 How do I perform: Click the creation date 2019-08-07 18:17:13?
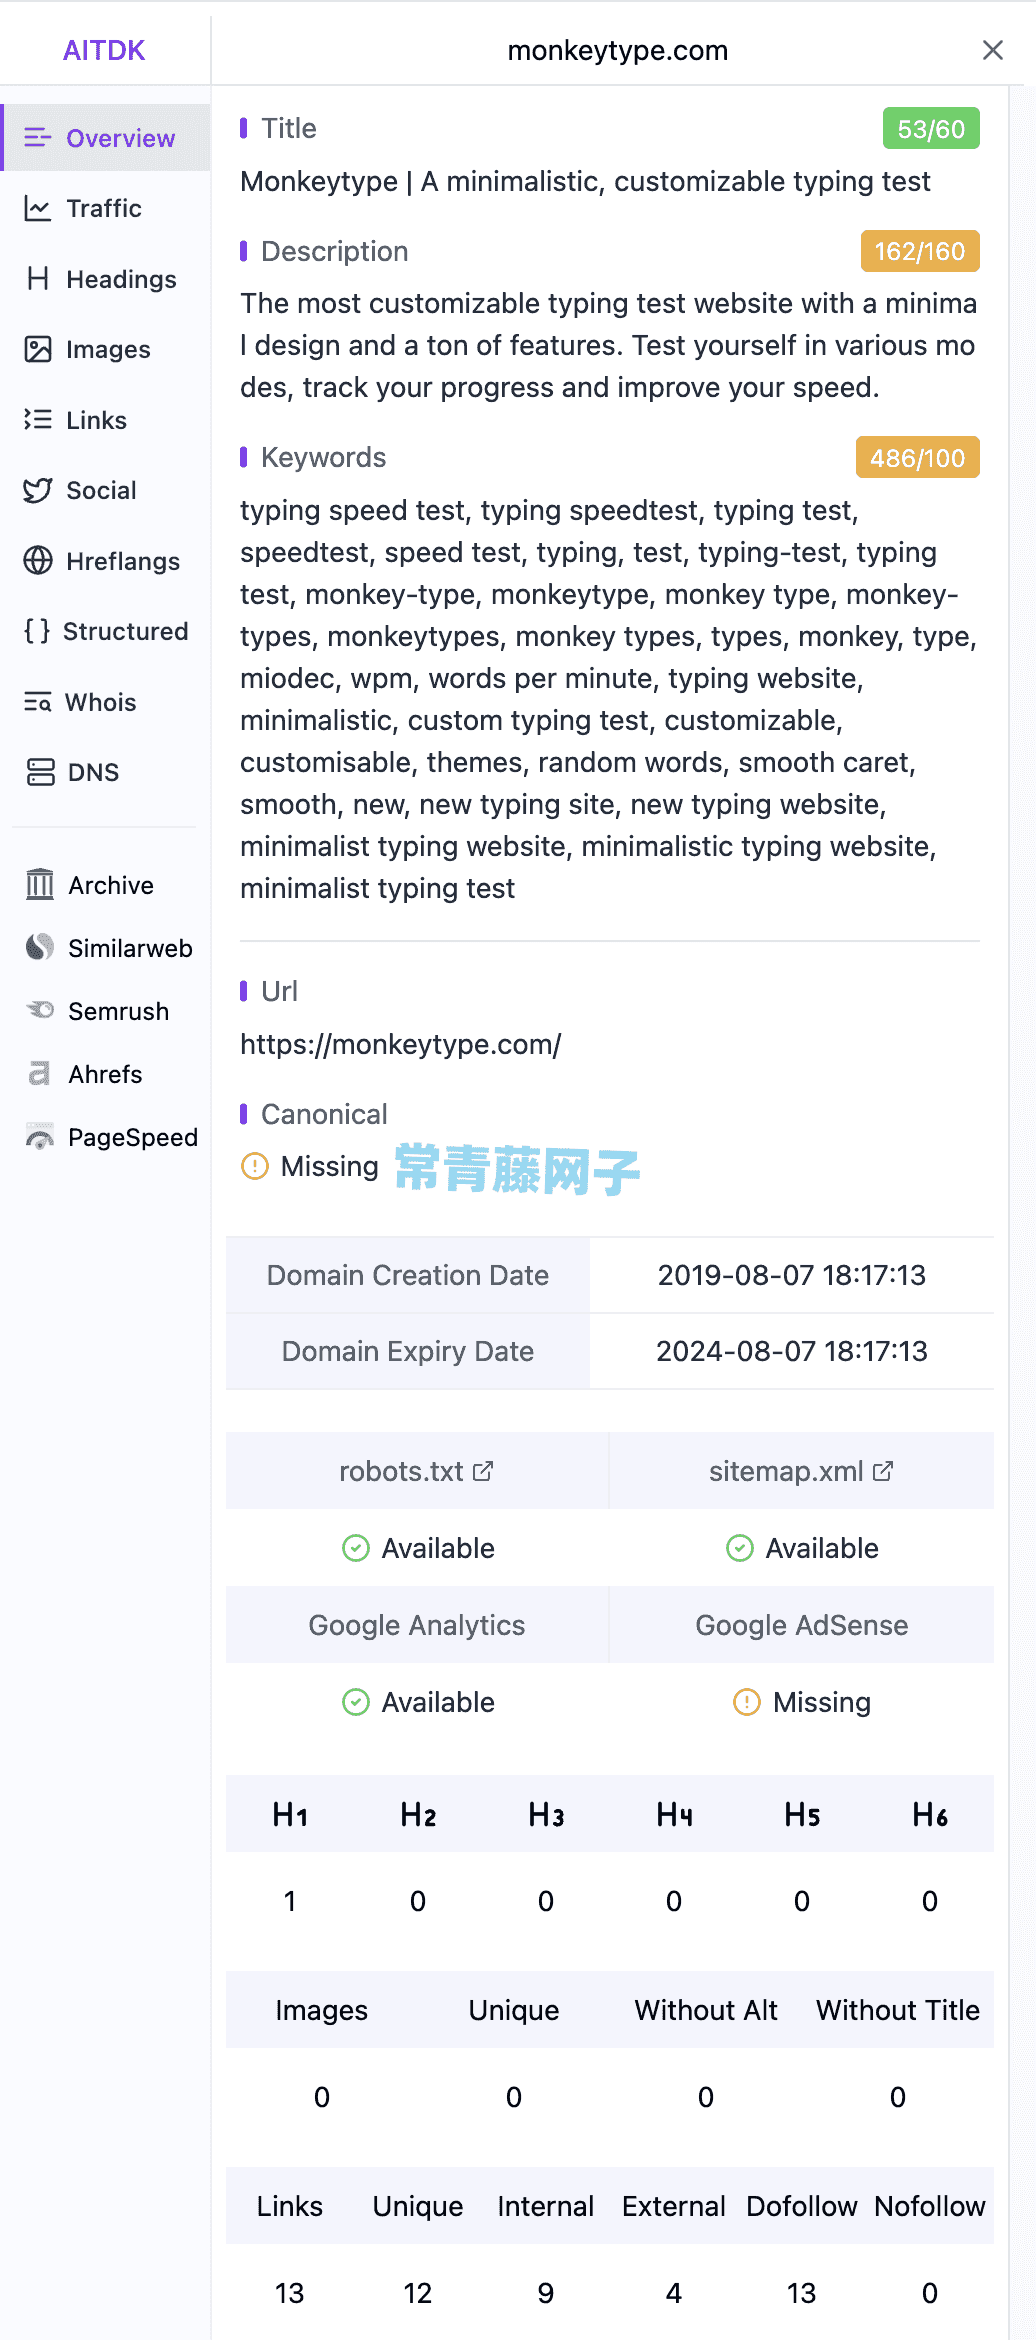click(792, 1275)
